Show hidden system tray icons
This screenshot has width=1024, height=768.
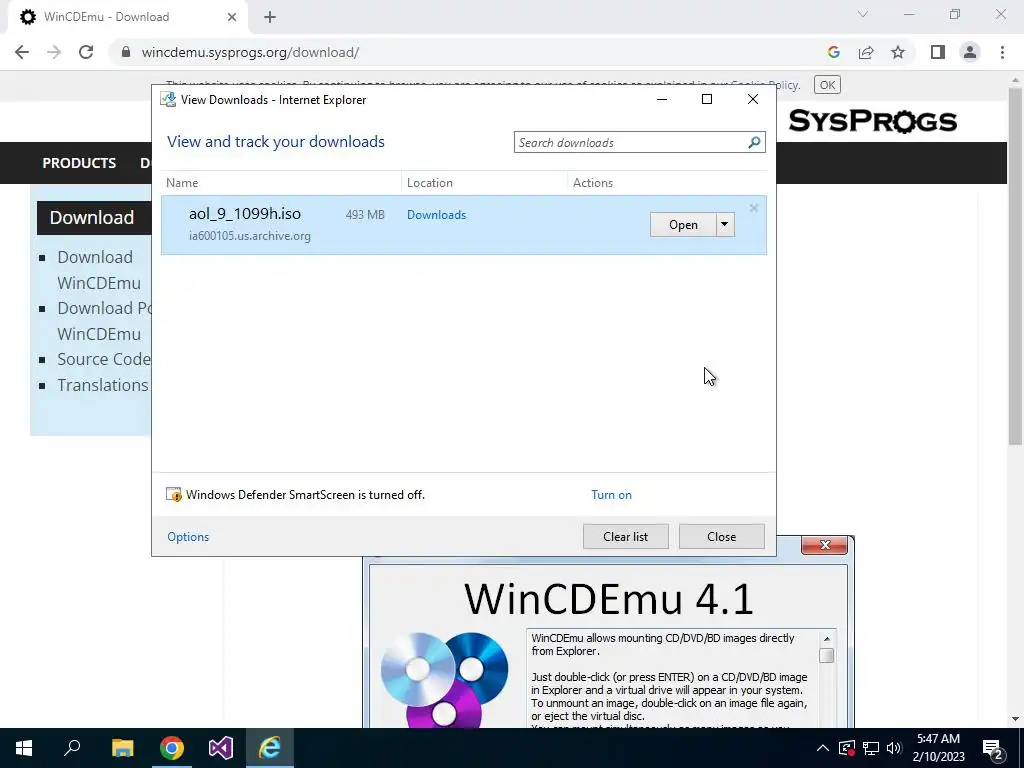tap(823, 748)
